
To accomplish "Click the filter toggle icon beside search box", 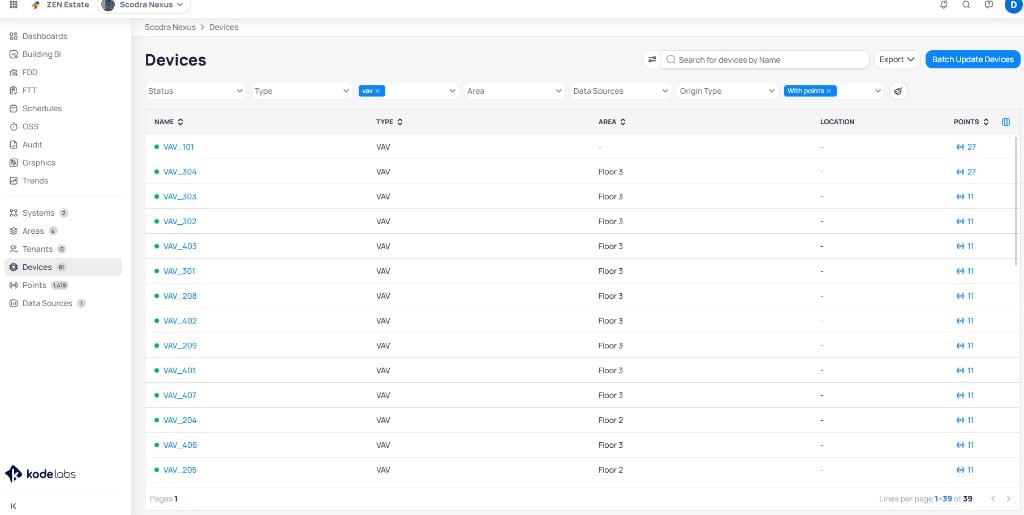I will pos(652,59).
